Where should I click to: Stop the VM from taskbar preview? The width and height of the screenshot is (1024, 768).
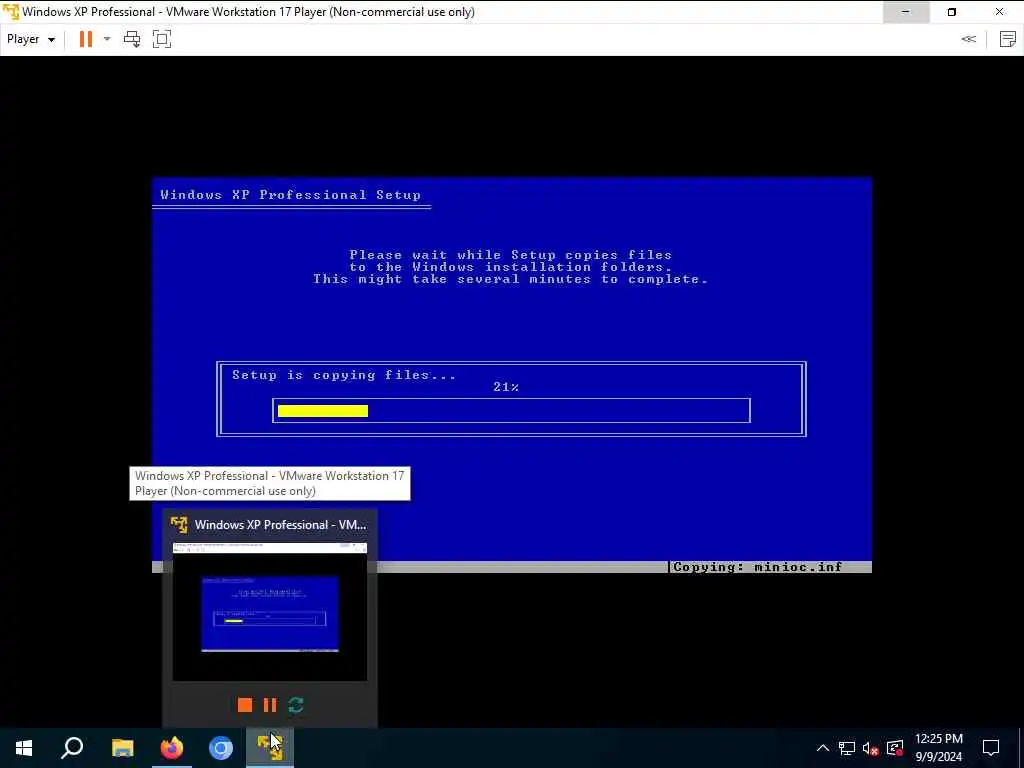245,705
